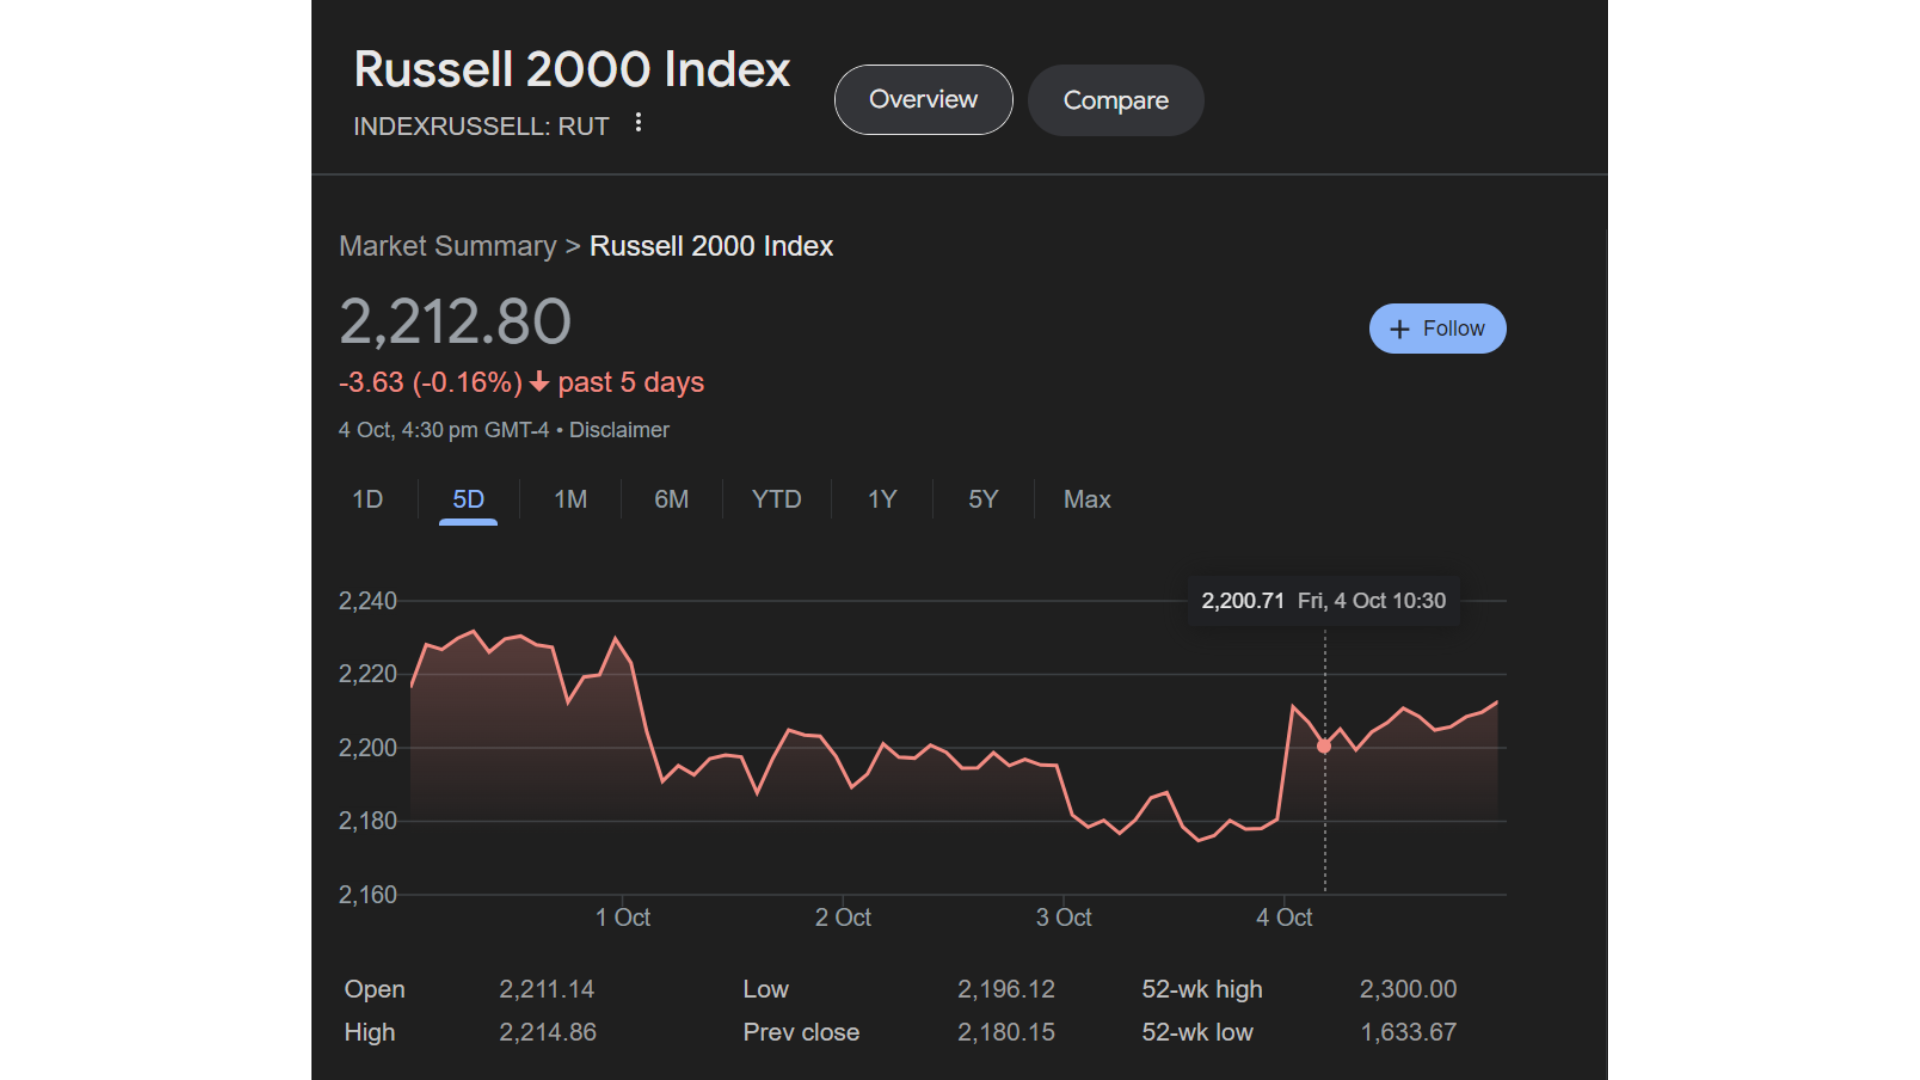Click the plus icon in Follow button
This screenshot has height=1080, width=1920.
[1399, 329]
